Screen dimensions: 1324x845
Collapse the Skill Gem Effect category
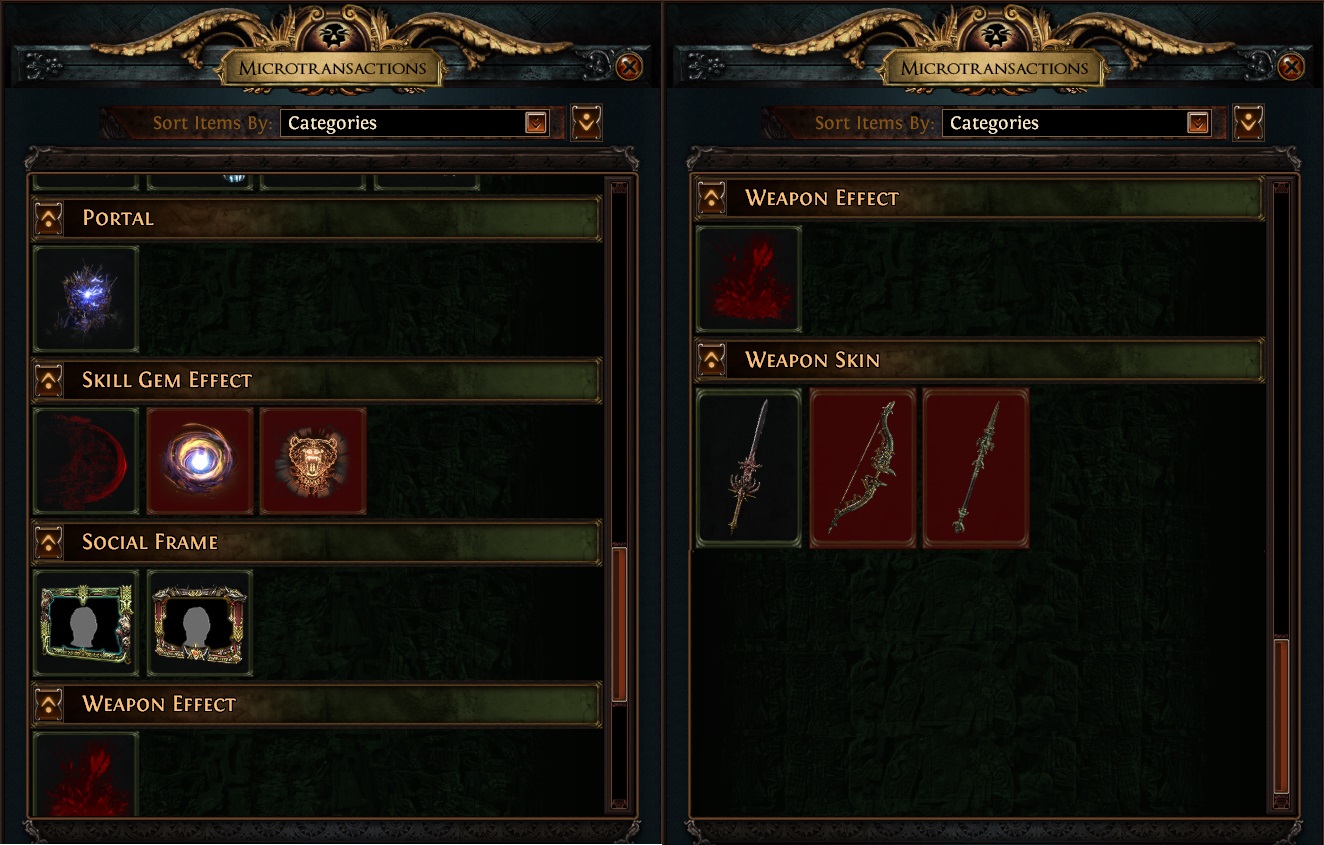pyautogui.click(x=48, y=381)
